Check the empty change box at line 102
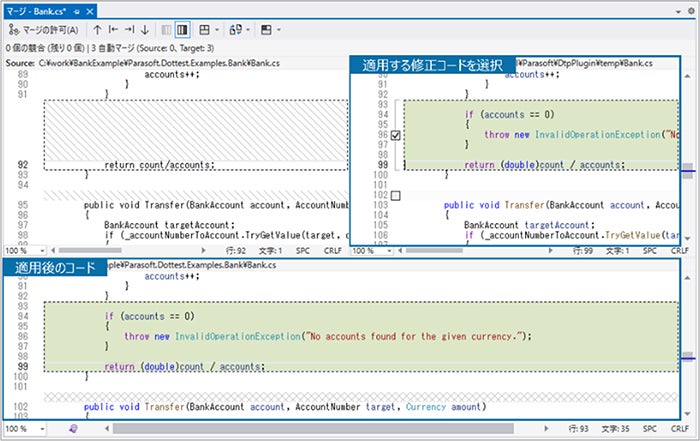 click(x=397, y=195)
